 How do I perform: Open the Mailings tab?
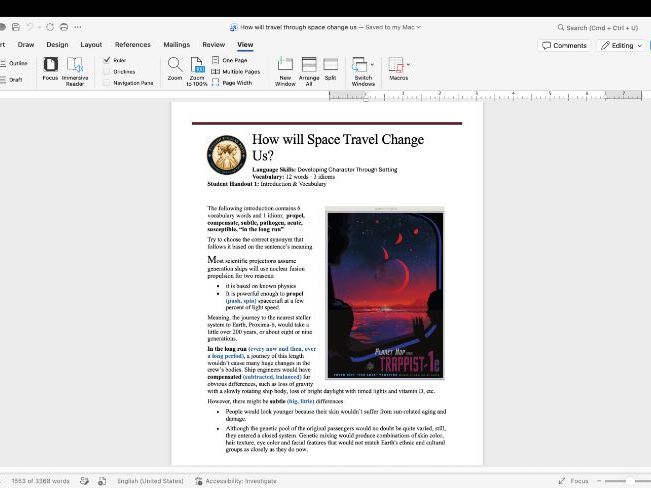pos(176,44)
